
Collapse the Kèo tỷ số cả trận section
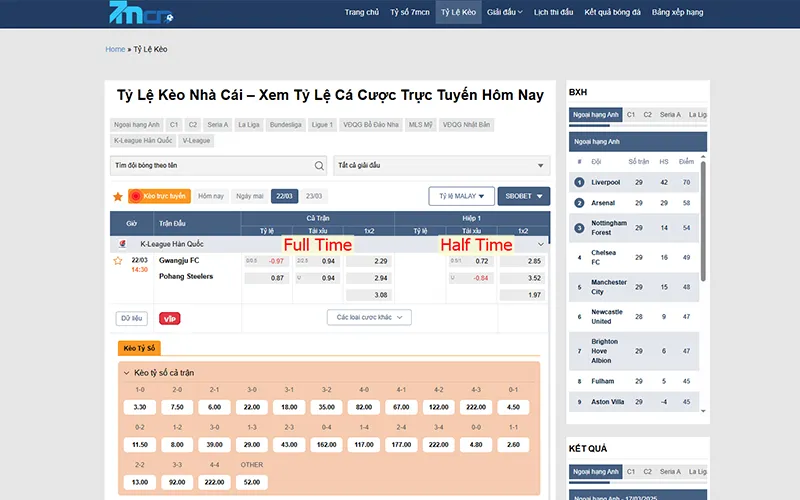[x=126, y=373]
